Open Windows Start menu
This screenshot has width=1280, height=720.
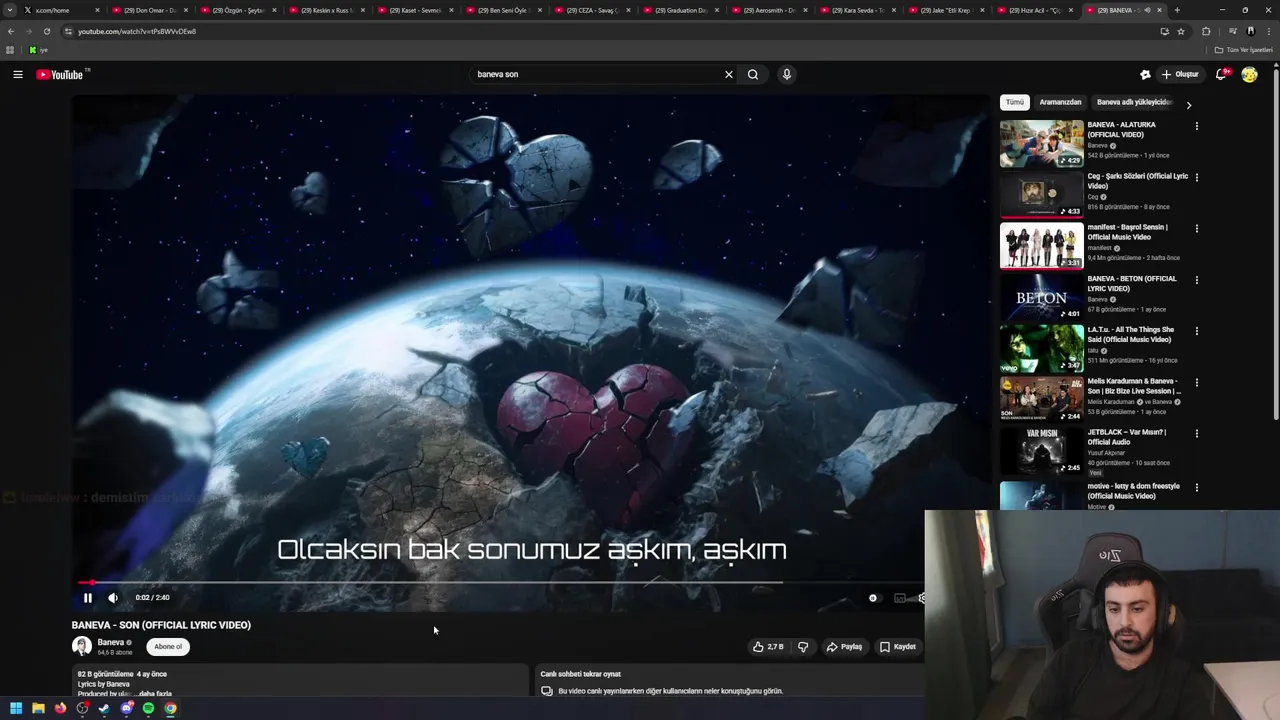click(16, 708)
